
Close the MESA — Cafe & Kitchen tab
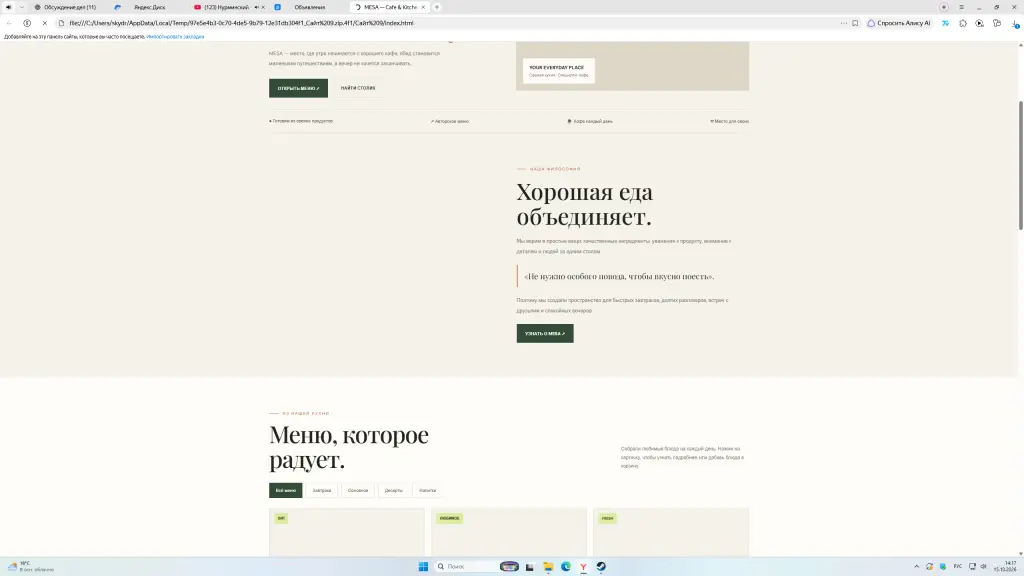tap(423, 7)
